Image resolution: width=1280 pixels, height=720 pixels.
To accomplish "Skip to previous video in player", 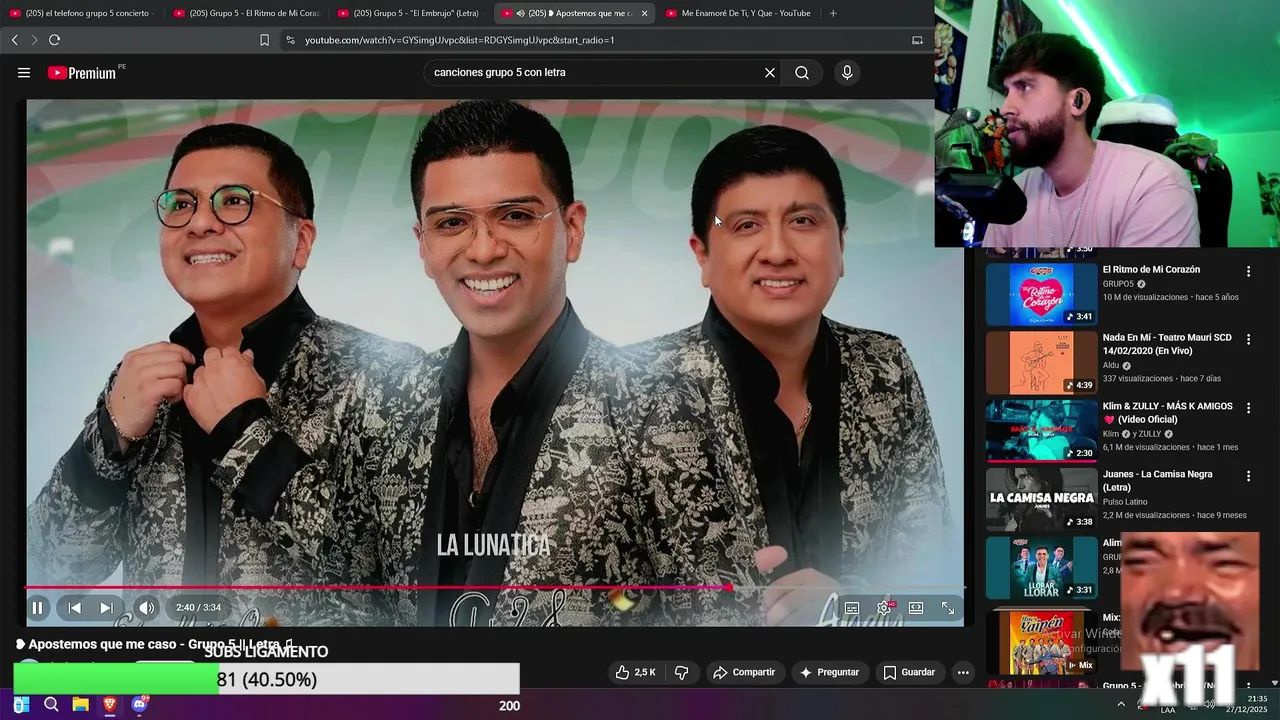I will [x=74, y=607].
